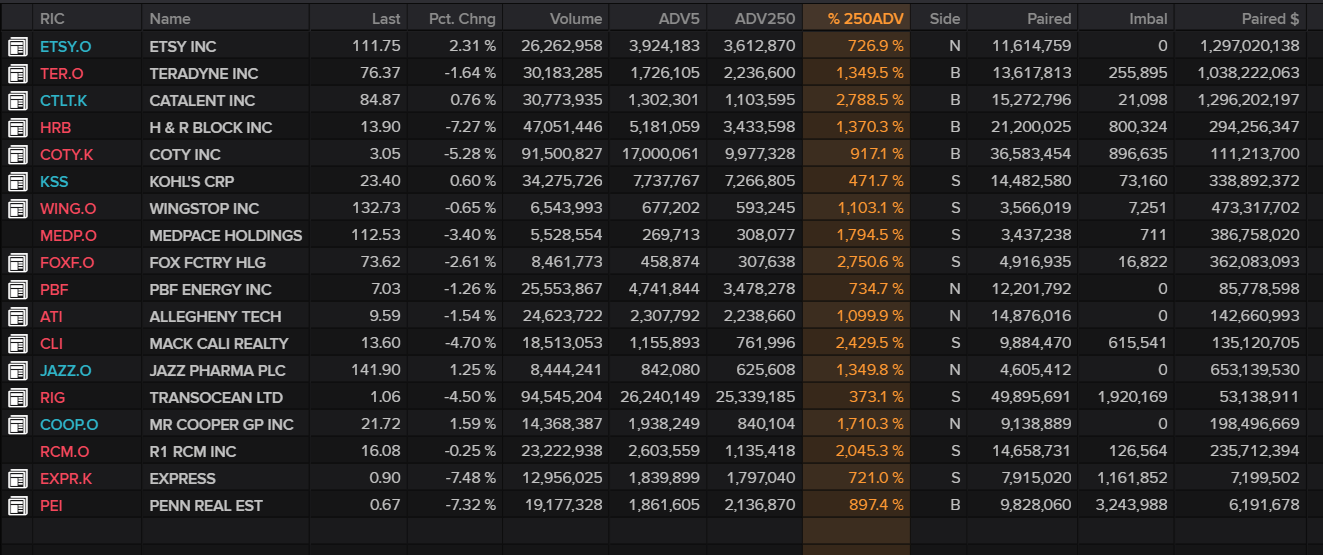Click the 3,243,988 imbalance for PEI
The width and height of the screenshot is (1323, 555).
(1132, 505)
